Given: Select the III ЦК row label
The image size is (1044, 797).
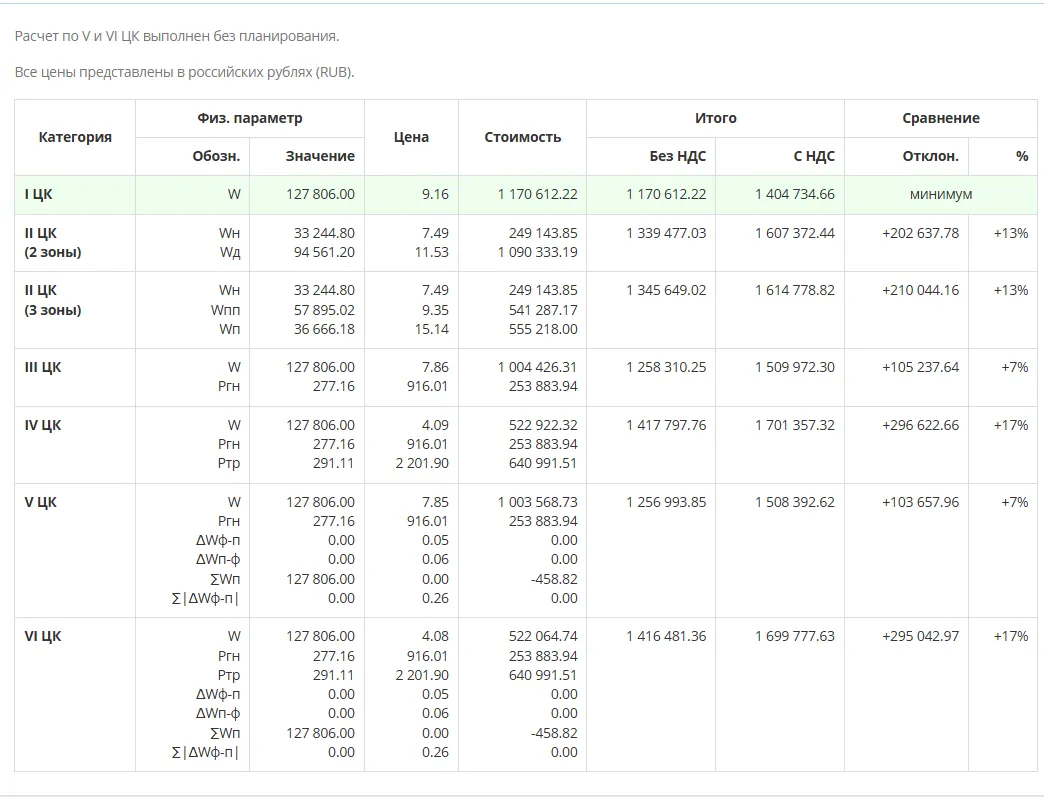Looking at the screenshot, I should coord(43,367).
